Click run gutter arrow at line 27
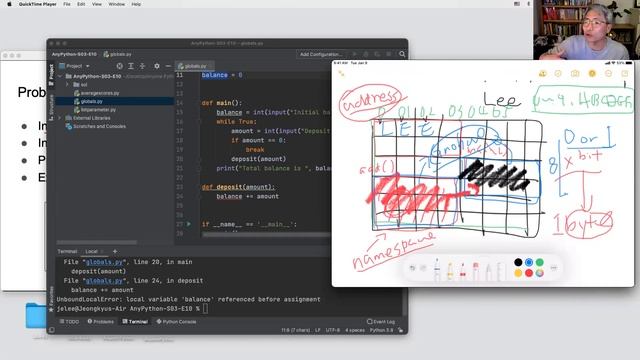This screenshot has width=640, height=360. click(189, 224)
